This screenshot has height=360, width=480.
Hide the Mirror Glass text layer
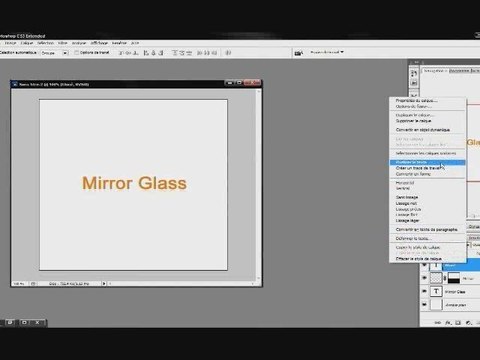coord(424,291)
